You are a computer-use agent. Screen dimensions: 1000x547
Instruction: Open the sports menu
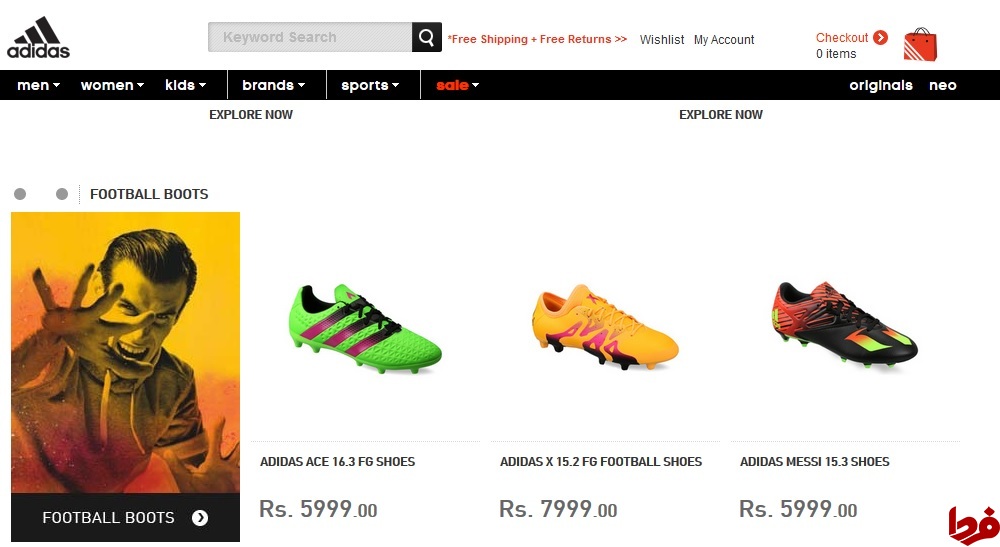[370, 85]
